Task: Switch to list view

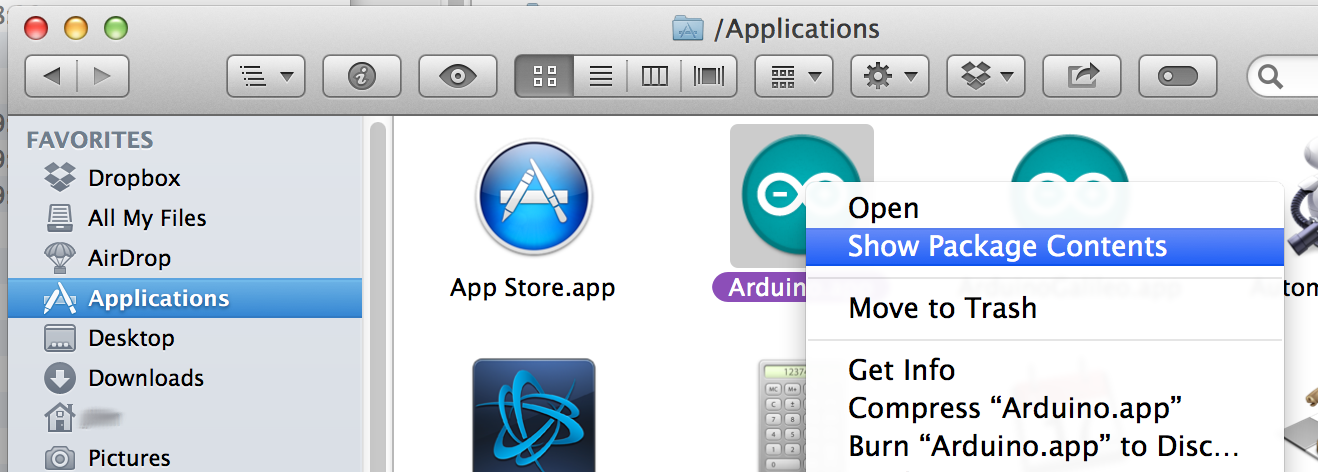Action: click(600, 75)
